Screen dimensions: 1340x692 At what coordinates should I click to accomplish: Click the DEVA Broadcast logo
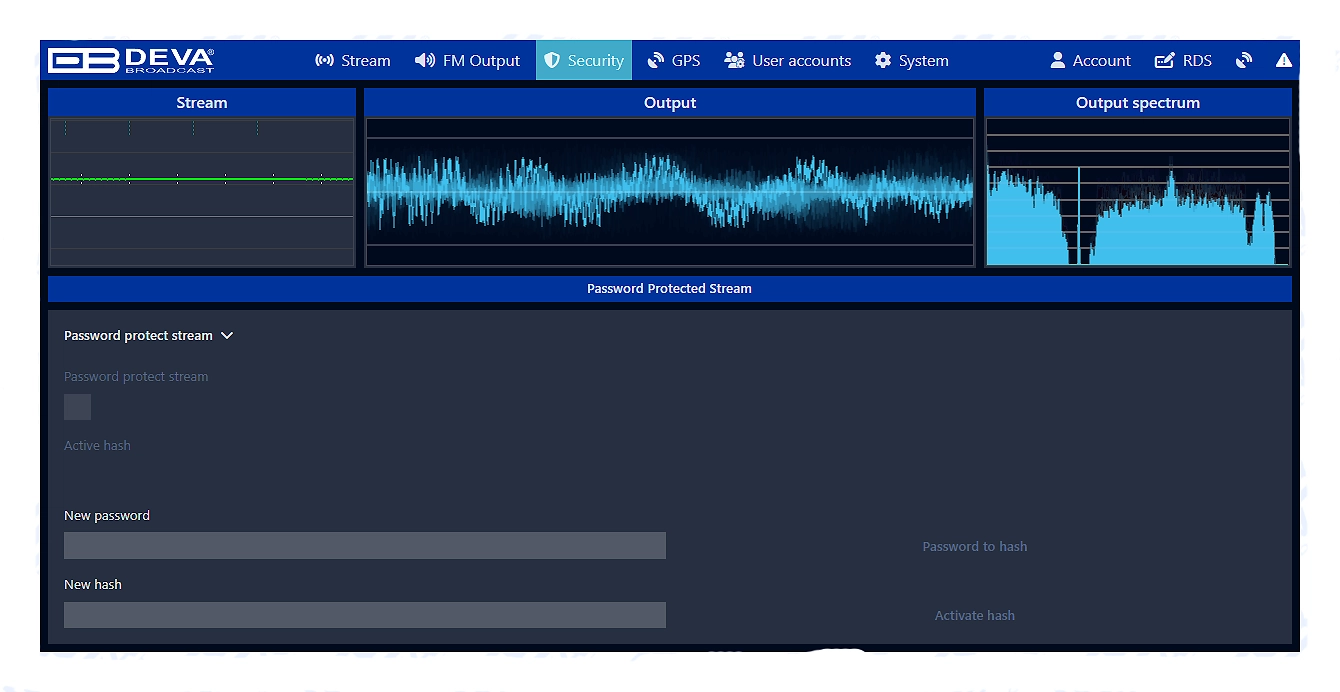pos(131,61)
